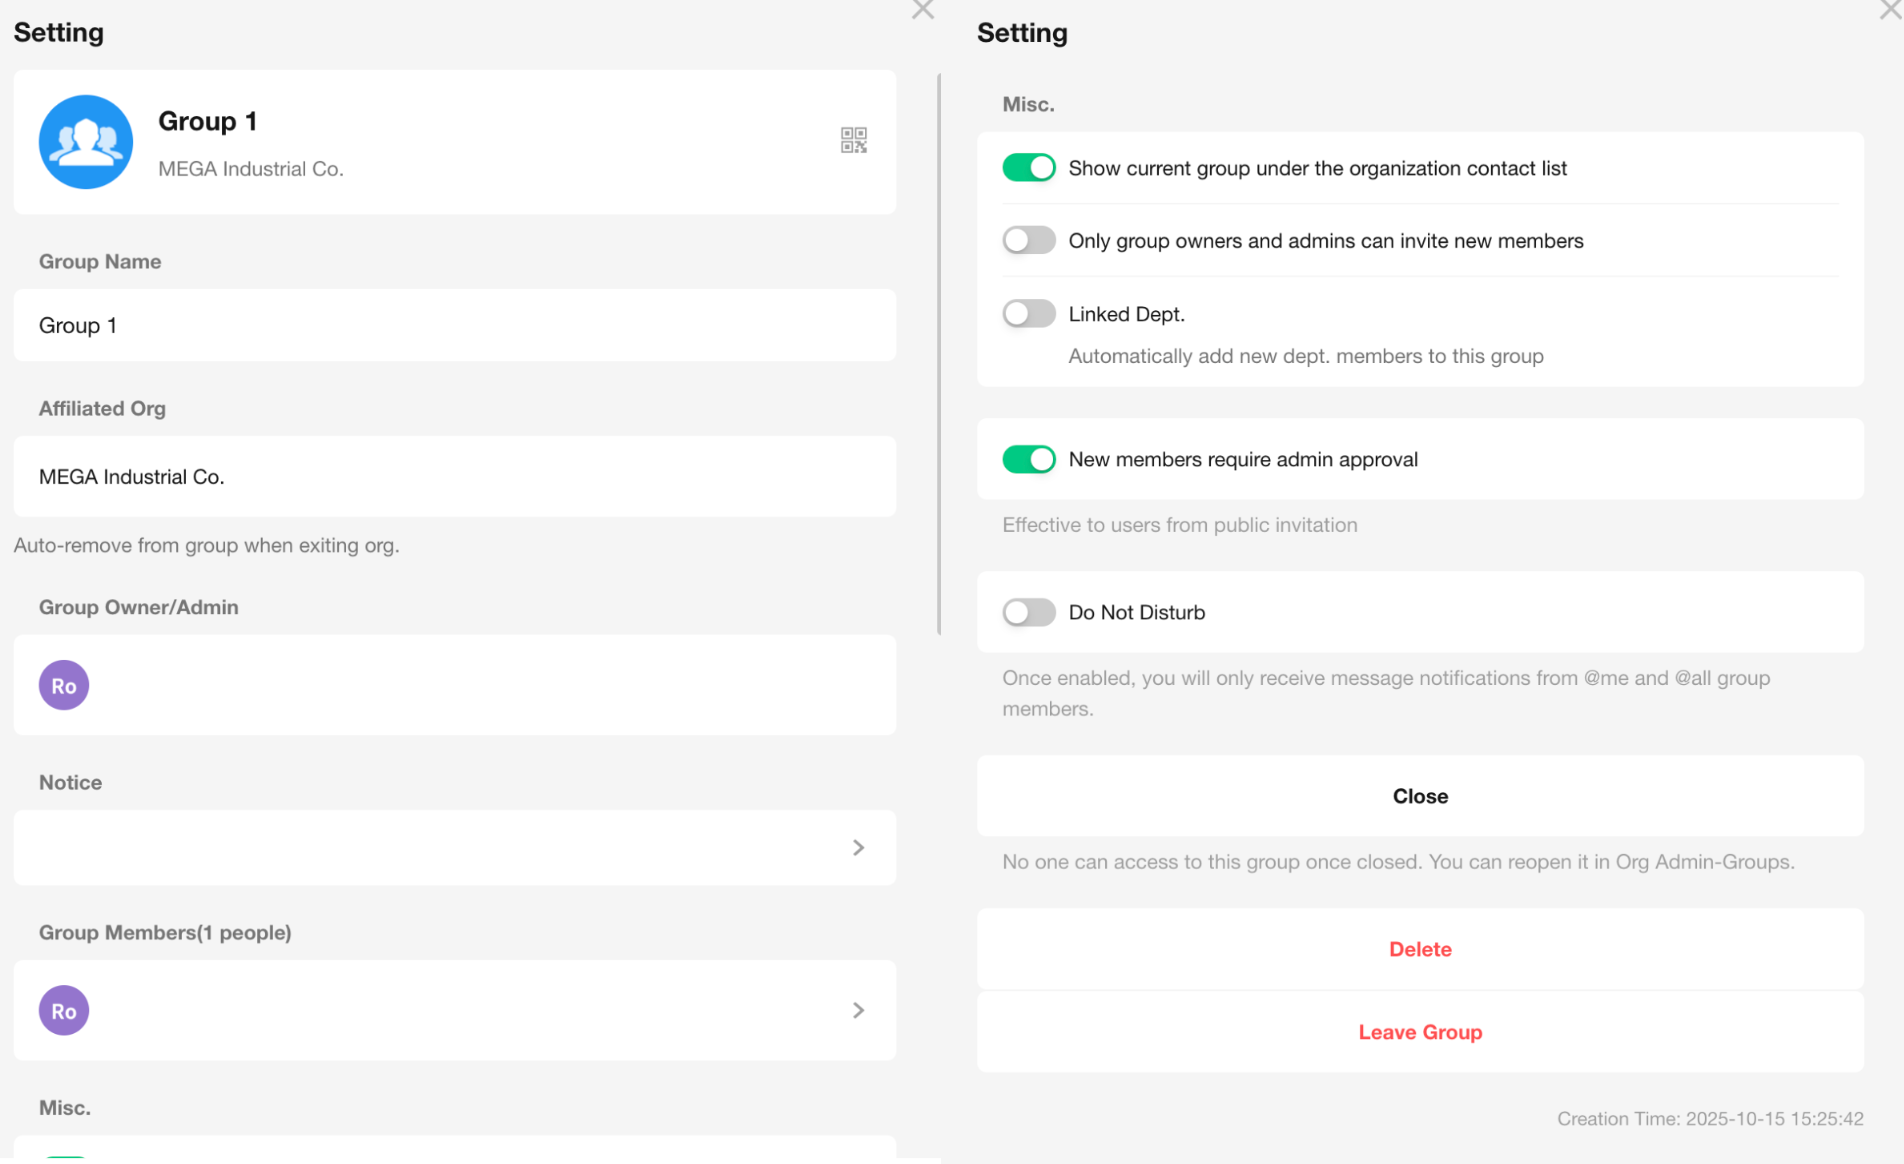1904x1164 pixels.
Task: Expand the Notice section chevron
Action: pos(858,847)
